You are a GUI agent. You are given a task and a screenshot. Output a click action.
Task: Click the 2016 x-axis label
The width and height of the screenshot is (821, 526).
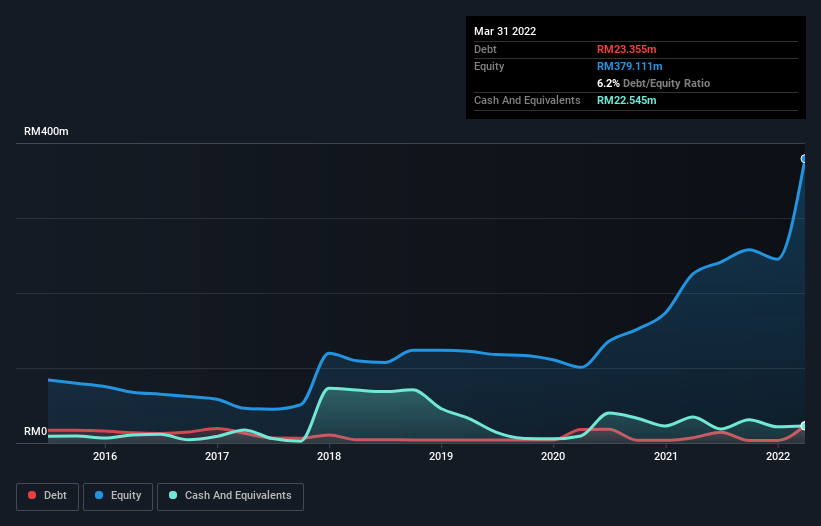[105, 456]
